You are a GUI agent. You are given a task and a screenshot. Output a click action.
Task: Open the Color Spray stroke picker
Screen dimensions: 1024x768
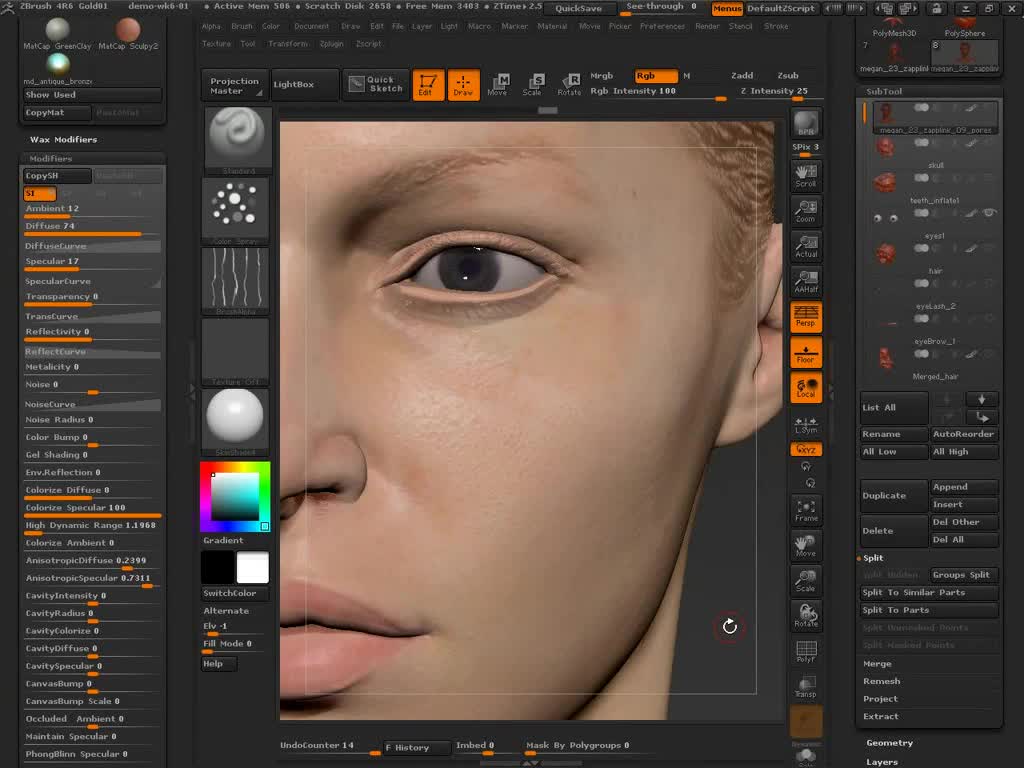[x=235, y=210]
